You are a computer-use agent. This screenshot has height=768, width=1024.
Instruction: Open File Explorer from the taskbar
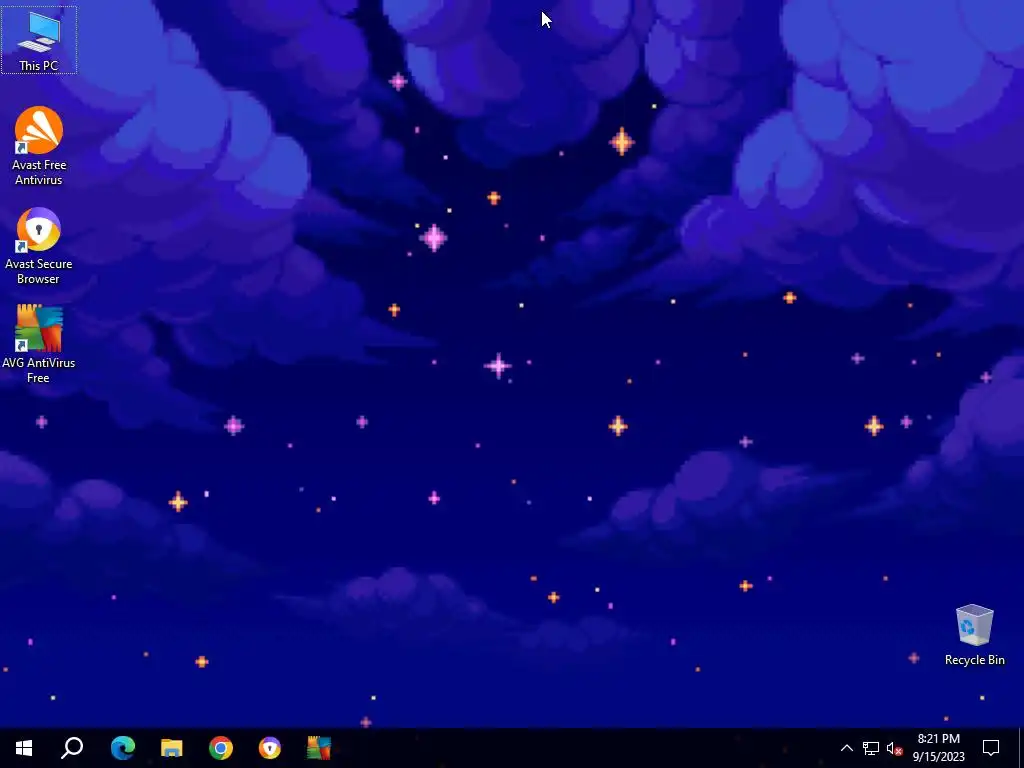172,748
